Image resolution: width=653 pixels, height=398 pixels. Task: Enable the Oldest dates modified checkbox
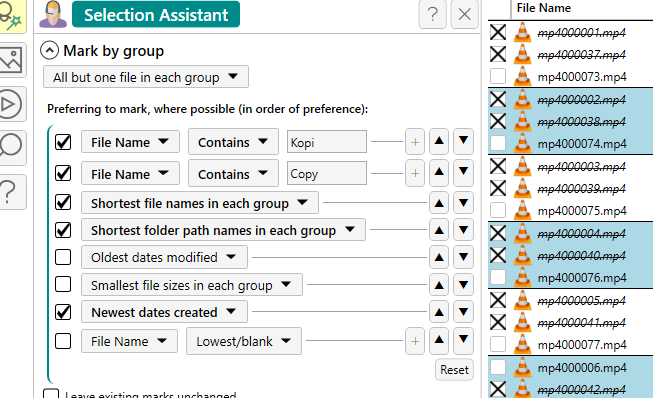(x=63, y=257)
